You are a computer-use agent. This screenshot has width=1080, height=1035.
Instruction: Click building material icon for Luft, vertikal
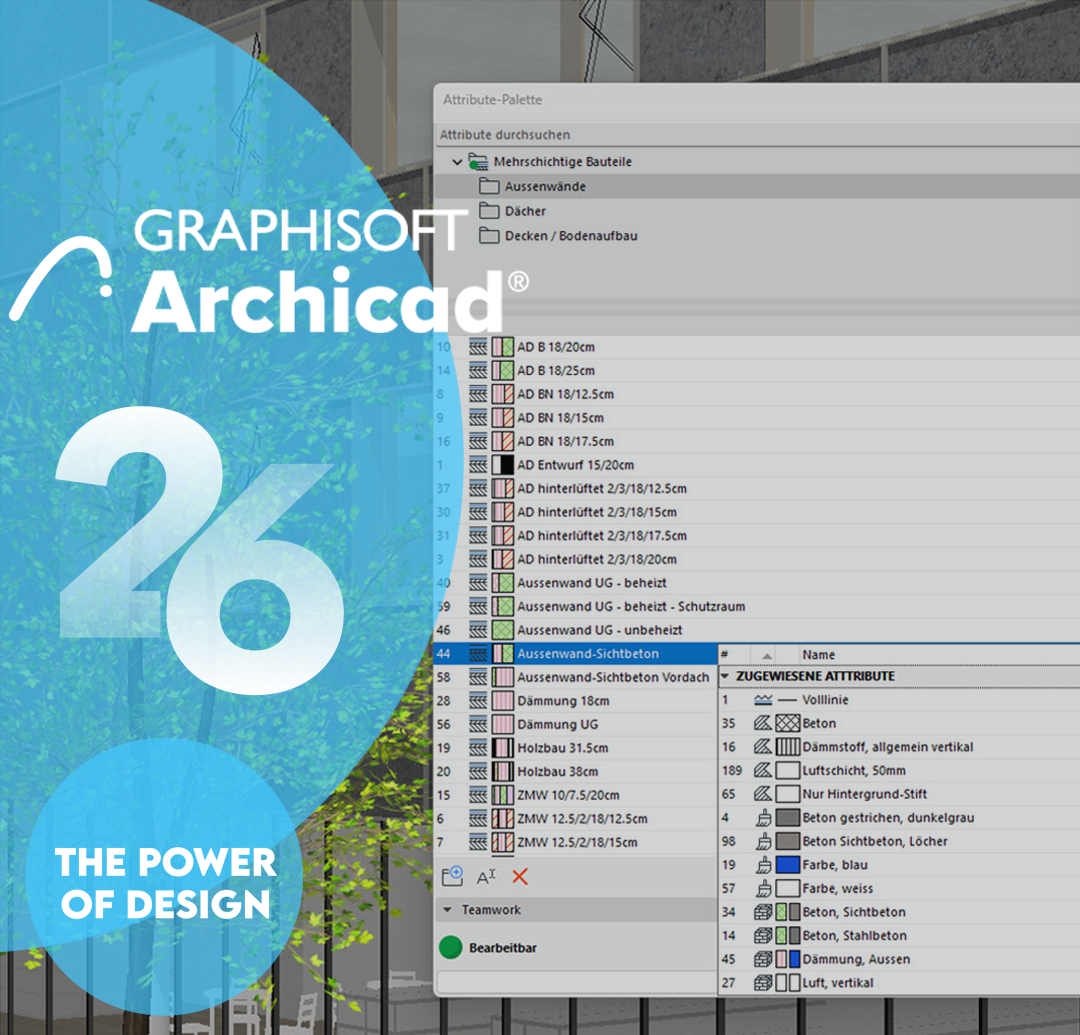click(x=762, y=983)
